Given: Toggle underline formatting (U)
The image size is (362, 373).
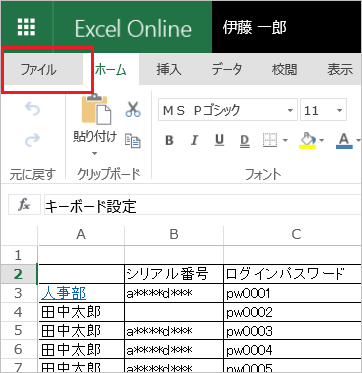Looking at the screenshot, I should coord(219,141).
